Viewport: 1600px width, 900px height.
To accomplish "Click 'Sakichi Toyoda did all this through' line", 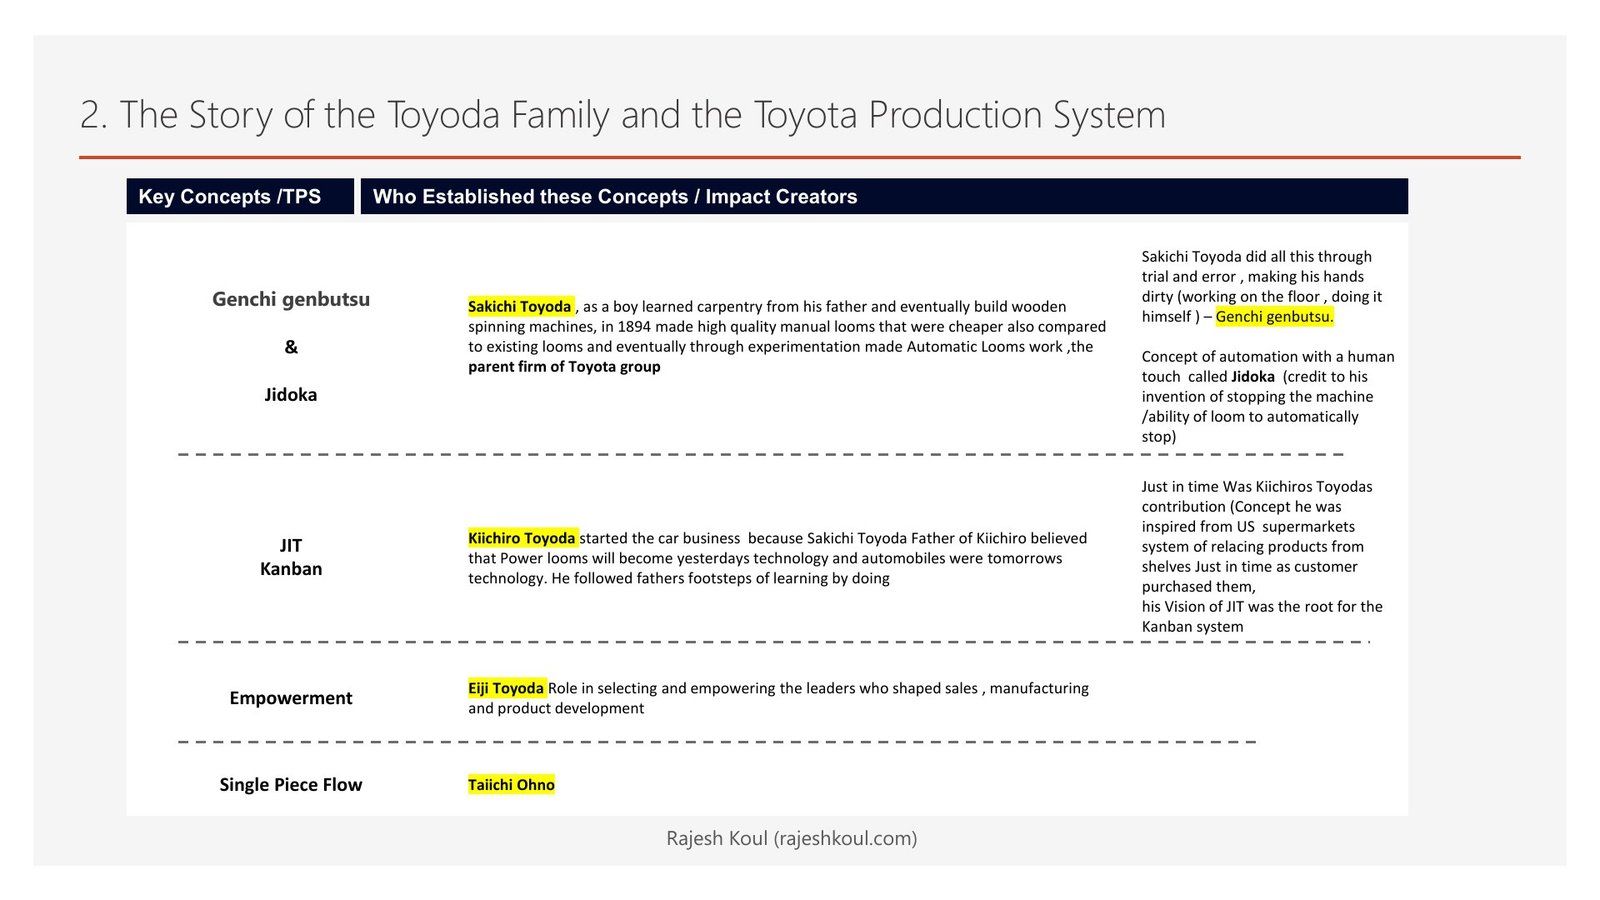I will pos(1257,256).
